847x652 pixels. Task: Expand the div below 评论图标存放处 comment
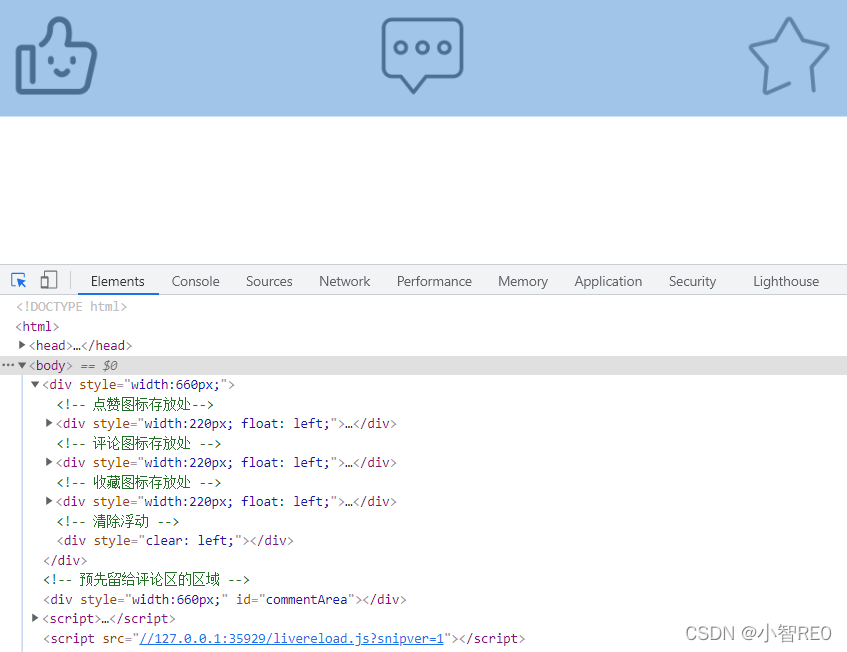coord(49,462)
